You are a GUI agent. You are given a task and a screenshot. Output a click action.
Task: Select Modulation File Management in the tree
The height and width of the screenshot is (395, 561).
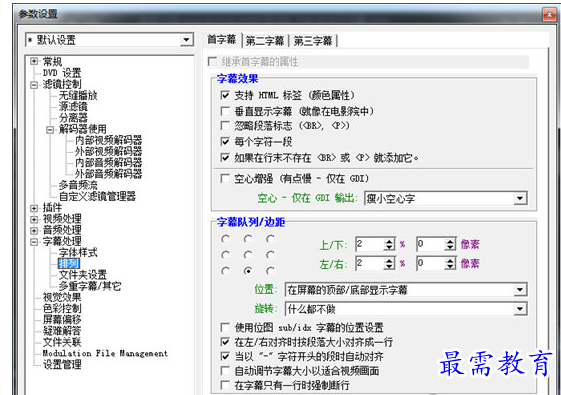click(x=105, y=353)
